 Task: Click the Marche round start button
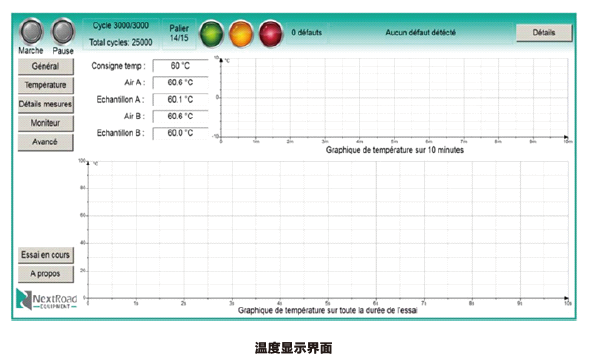pyautogui.click(x=31, y=32)
